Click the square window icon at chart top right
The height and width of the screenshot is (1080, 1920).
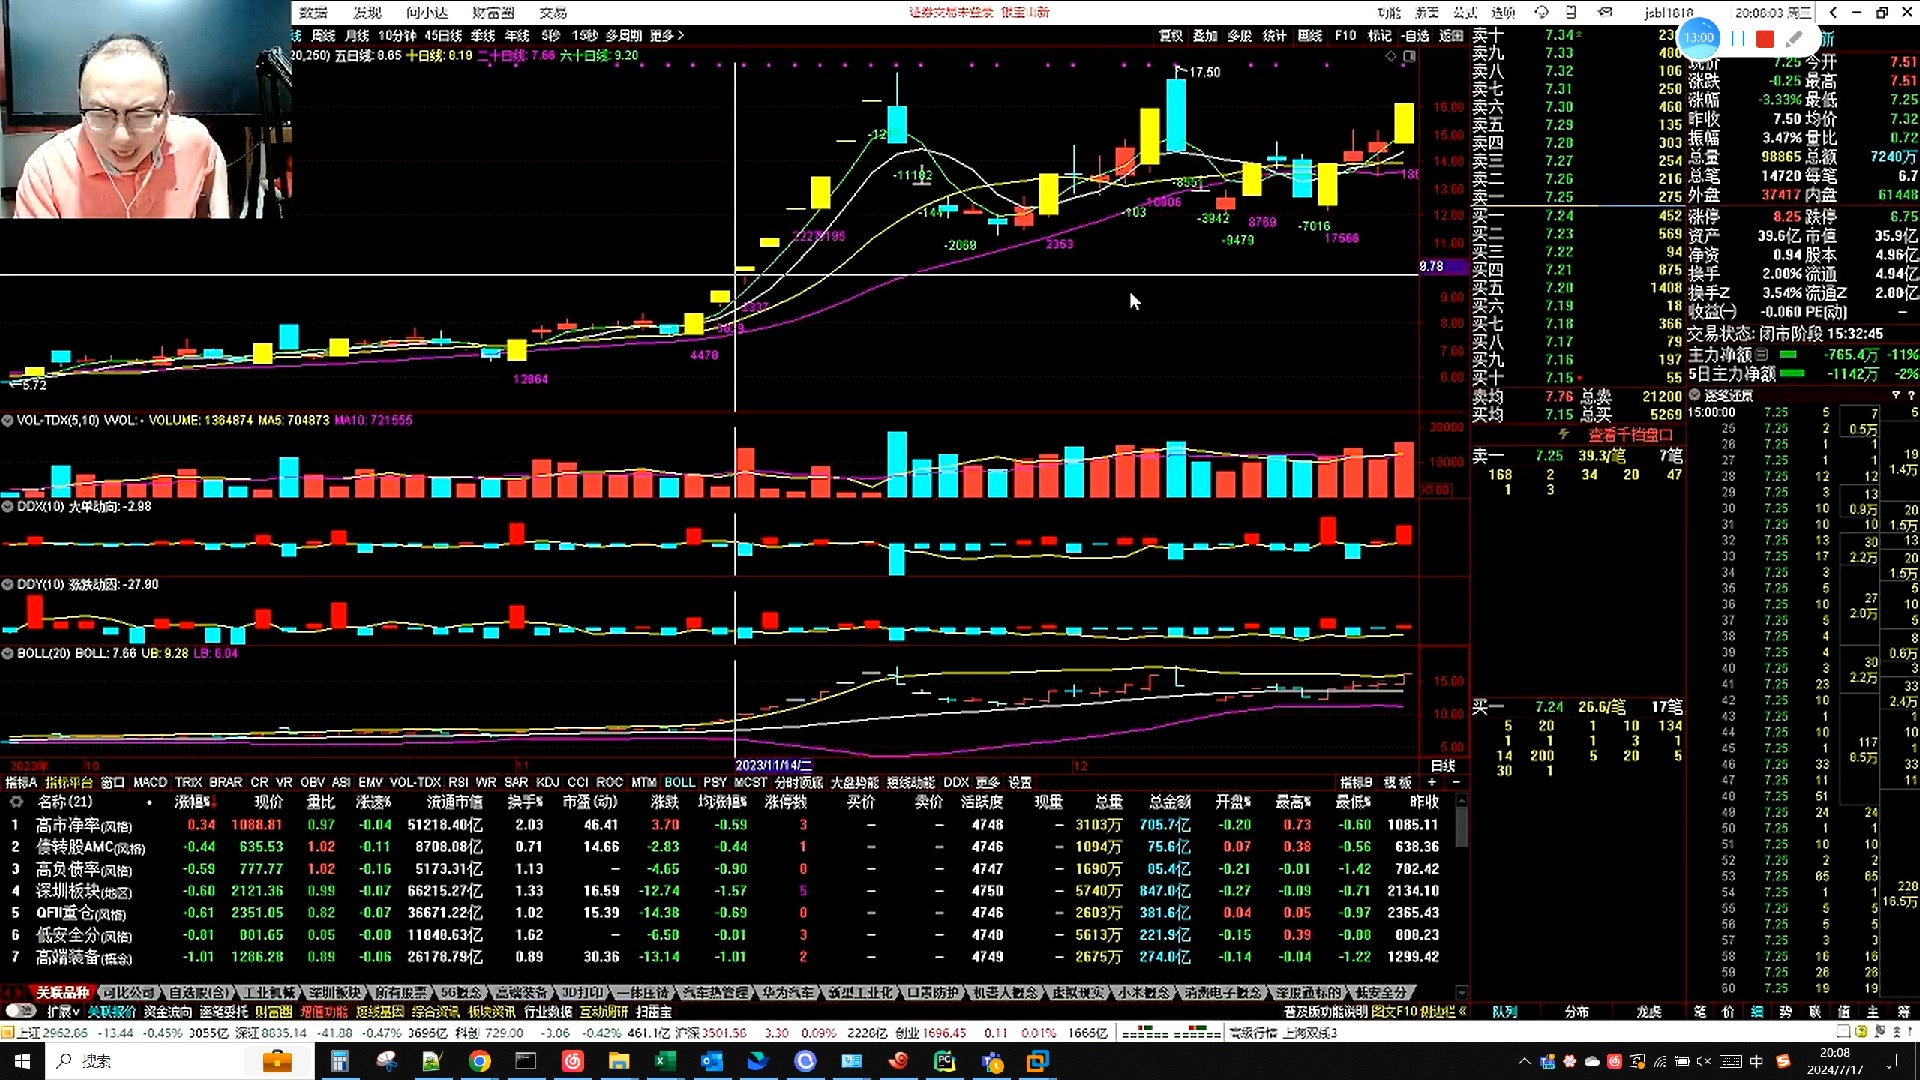[1409, 56]
